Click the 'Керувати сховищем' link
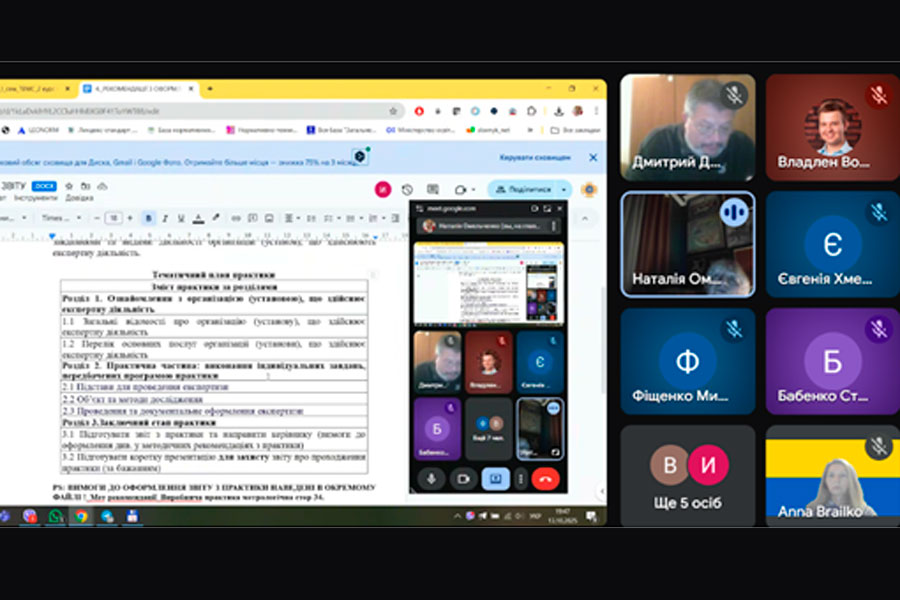 (x=535, y=157)
